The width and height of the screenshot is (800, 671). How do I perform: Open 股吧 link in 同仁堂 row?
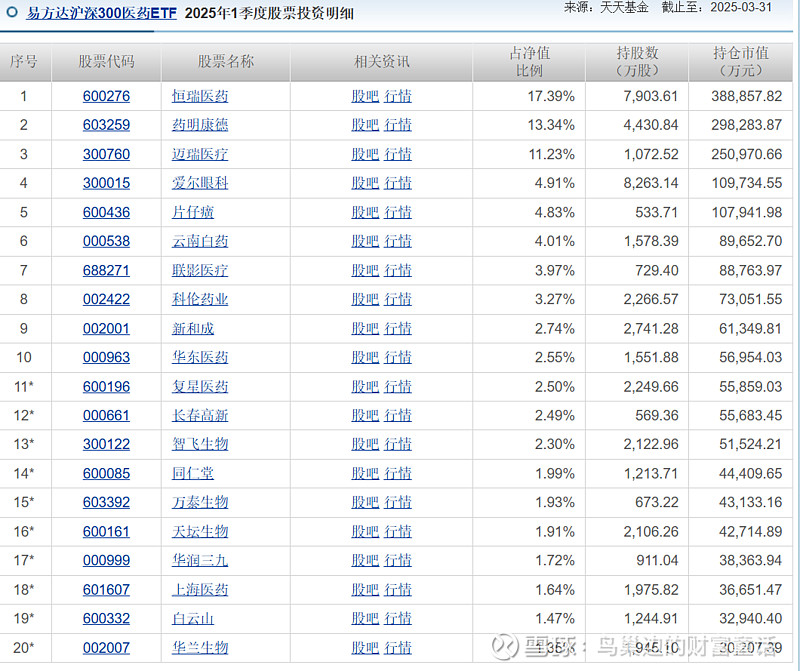tap(365, 474)
